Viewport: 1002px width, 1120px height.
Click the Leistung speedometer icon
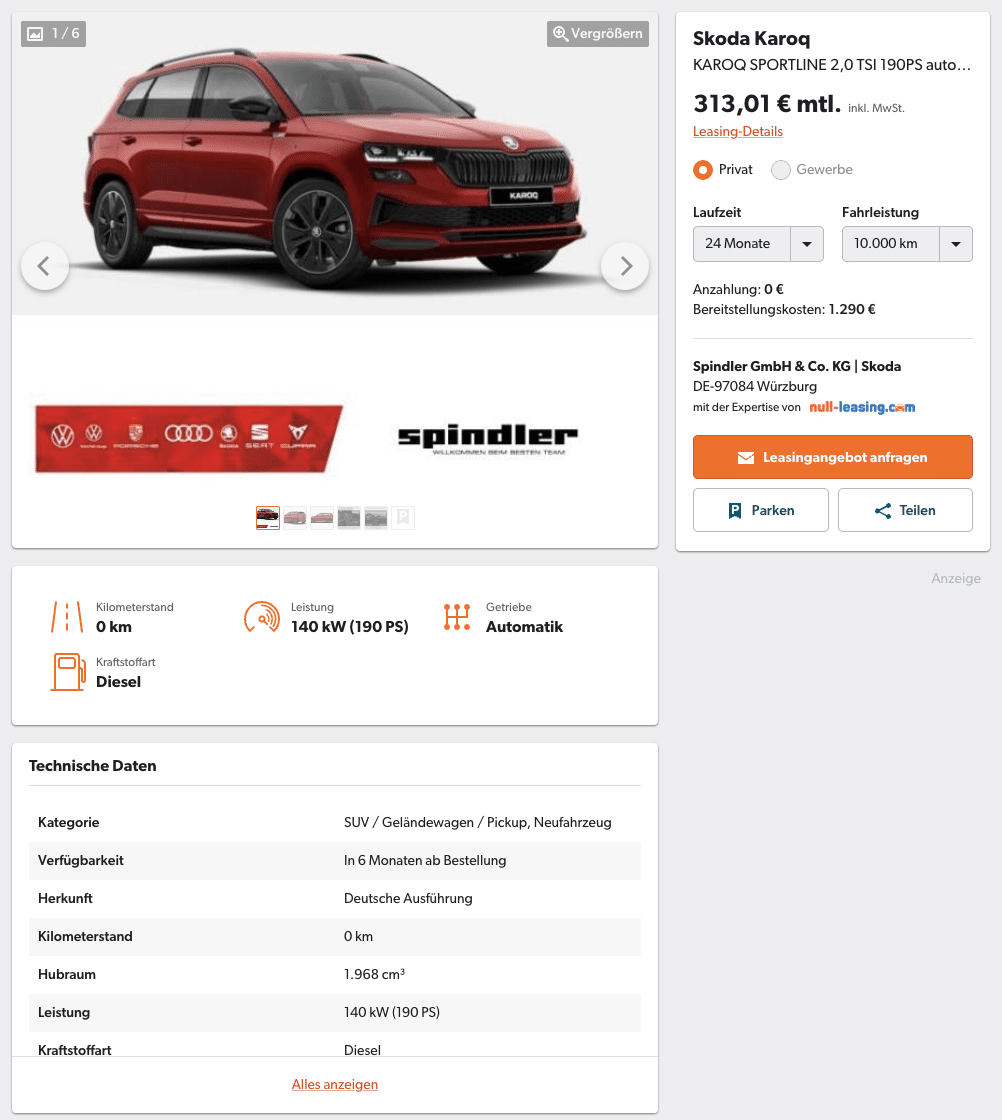(261, 617)
